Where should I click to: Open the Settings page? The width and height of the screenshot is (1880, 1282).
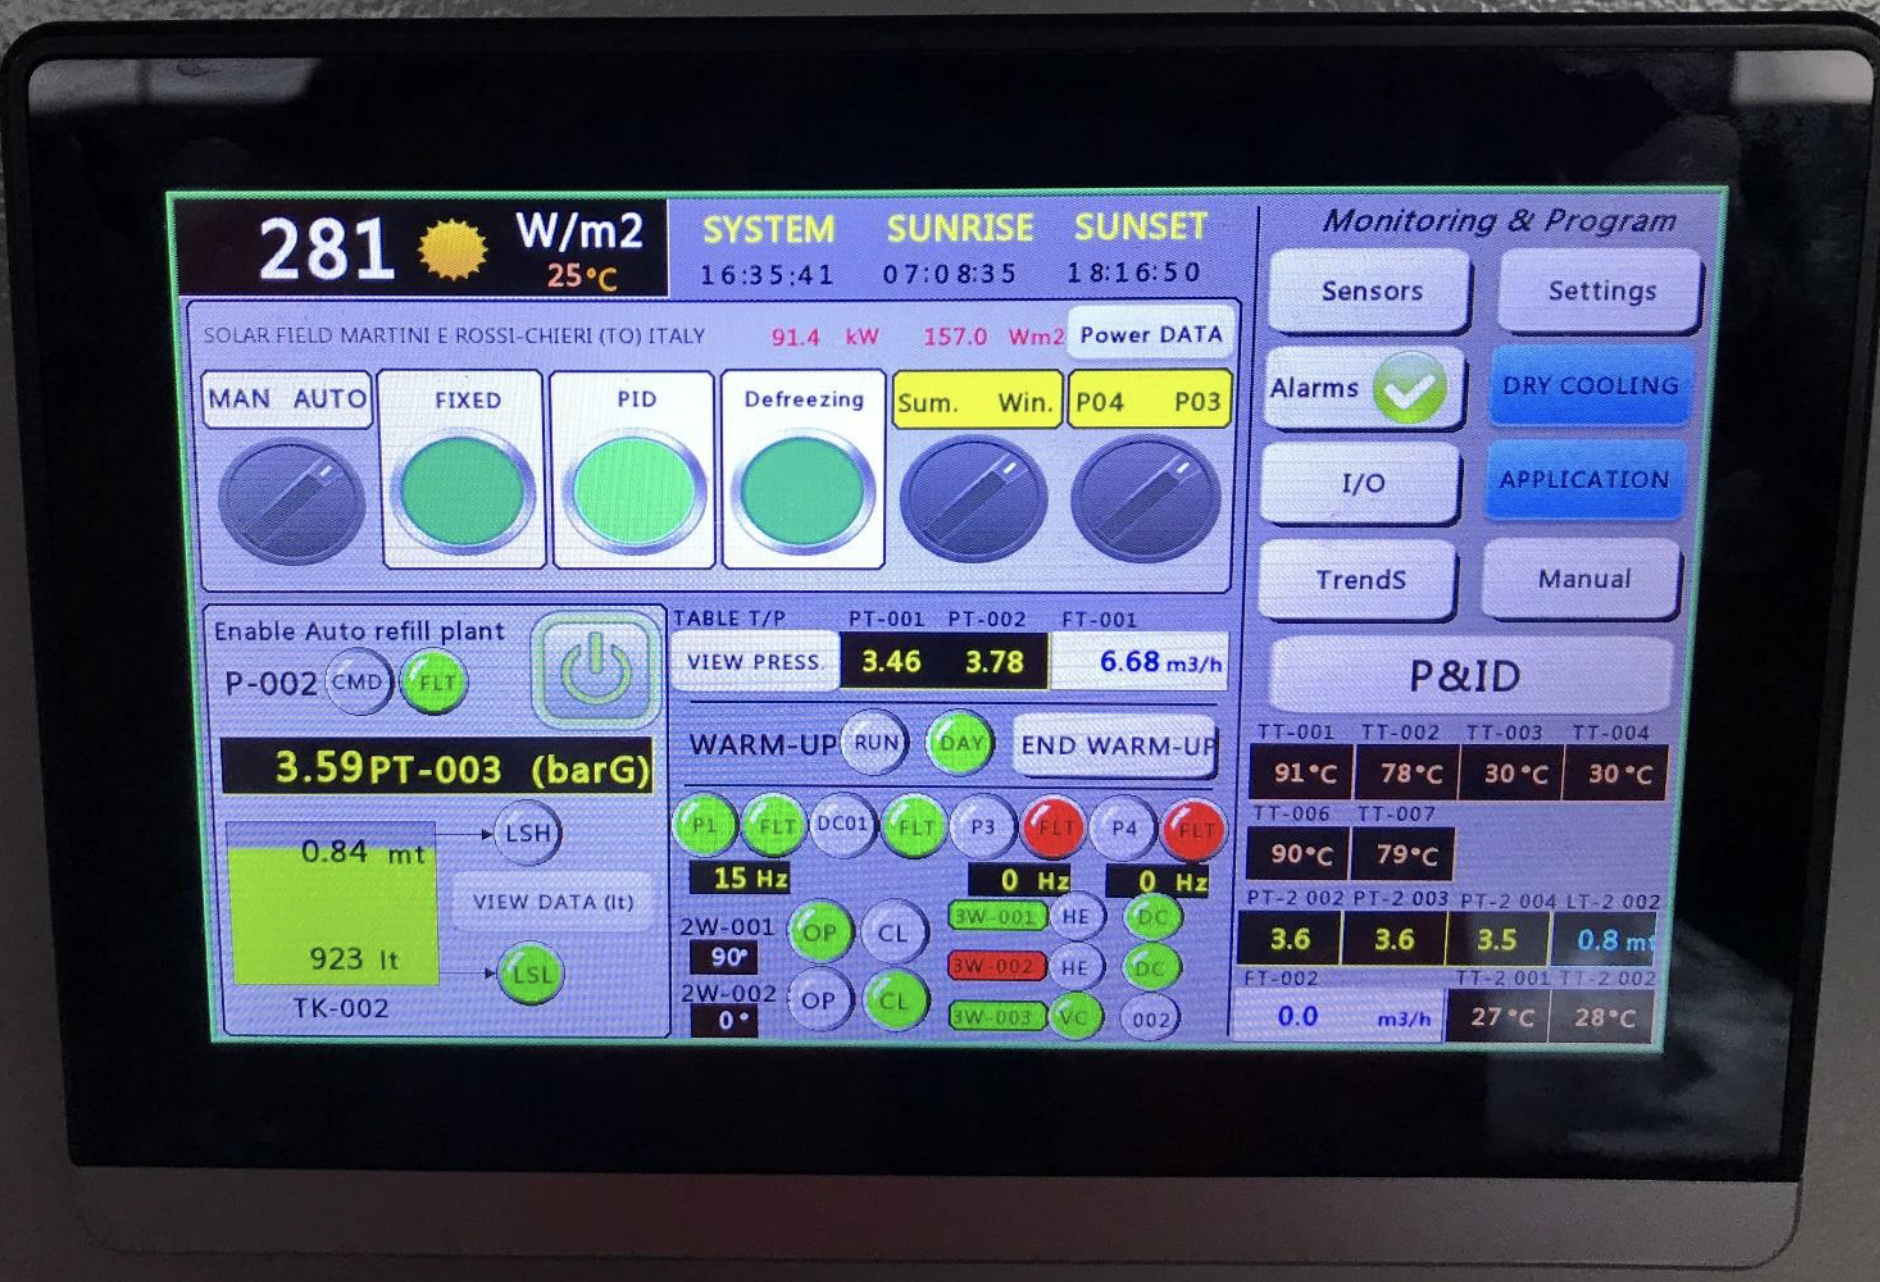(1601, 291)
